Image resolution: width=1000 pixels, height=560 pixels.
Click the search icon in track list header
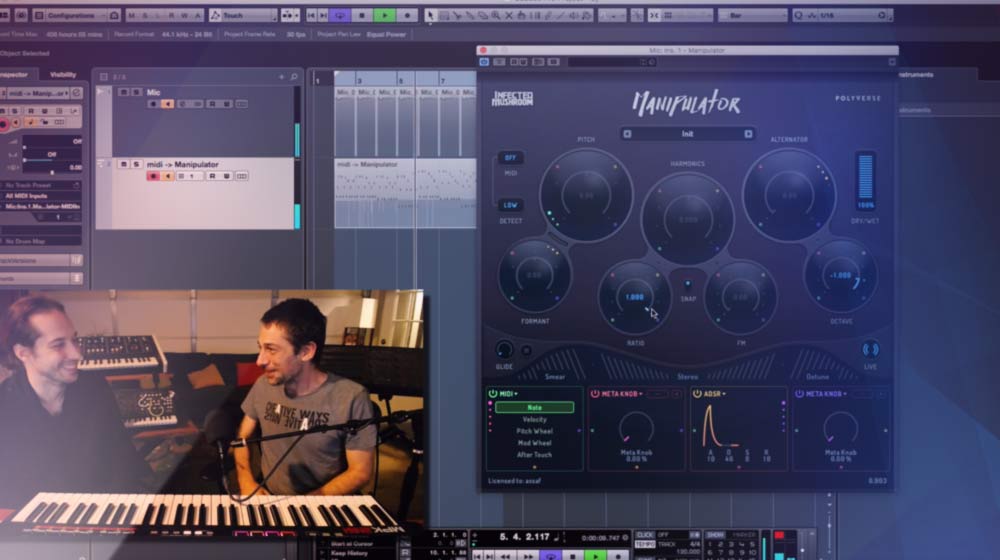(x=294, y=76)
